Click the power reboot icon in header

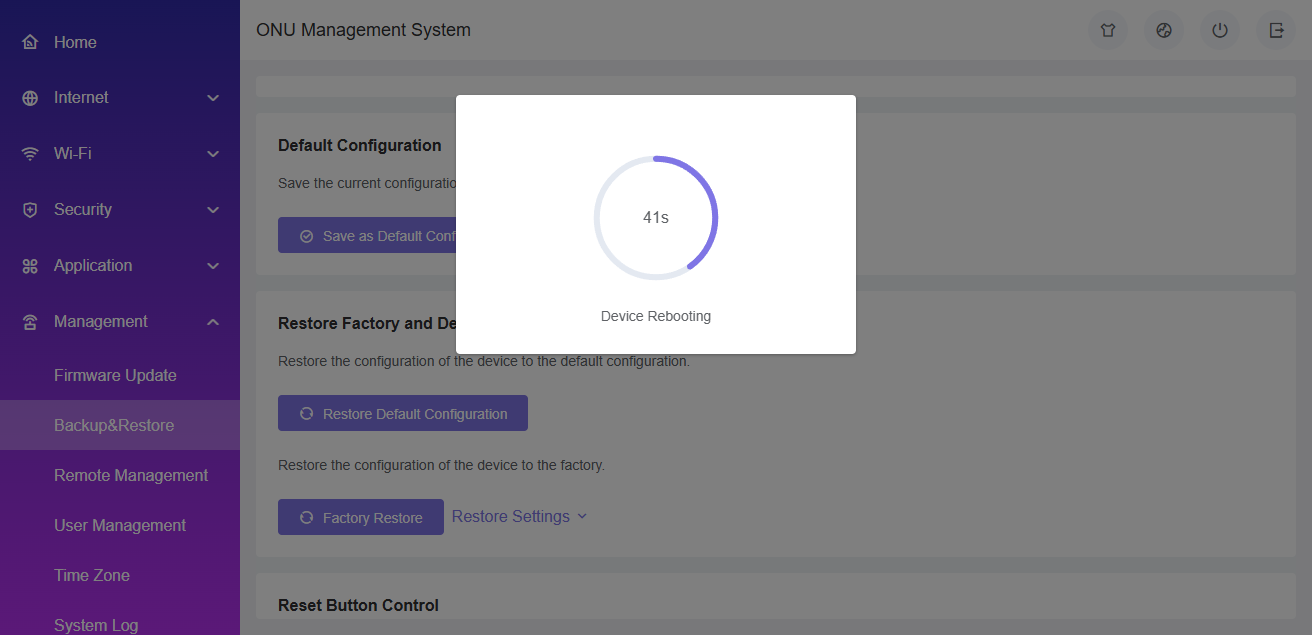click(1220, 30)
